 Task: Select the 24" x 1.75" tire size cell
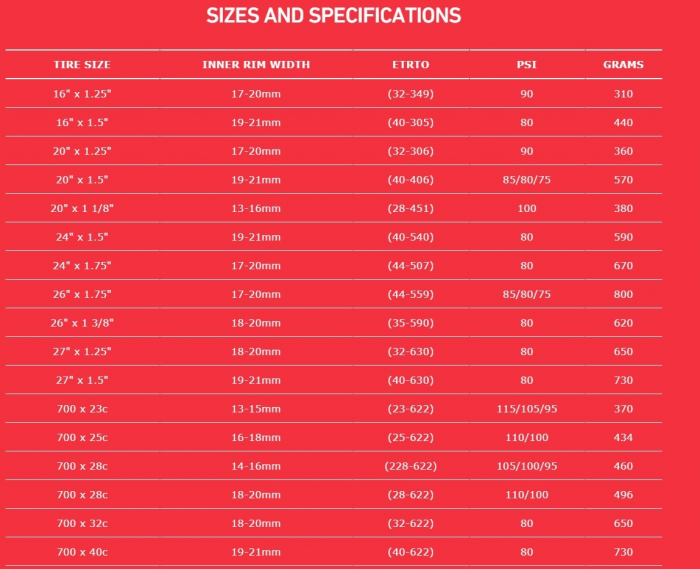82,266
